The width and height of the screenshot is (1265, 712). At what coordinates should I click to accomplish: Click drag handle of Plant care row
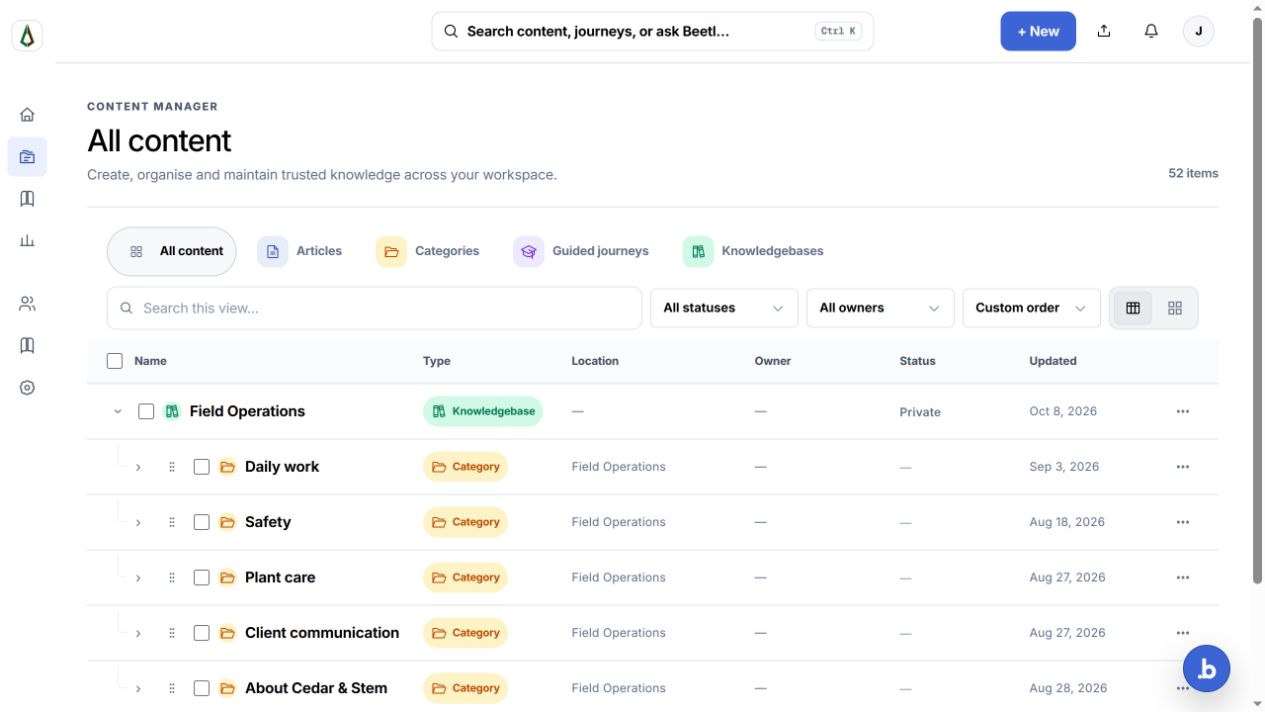pyautogui.click(x=172, y=578)
